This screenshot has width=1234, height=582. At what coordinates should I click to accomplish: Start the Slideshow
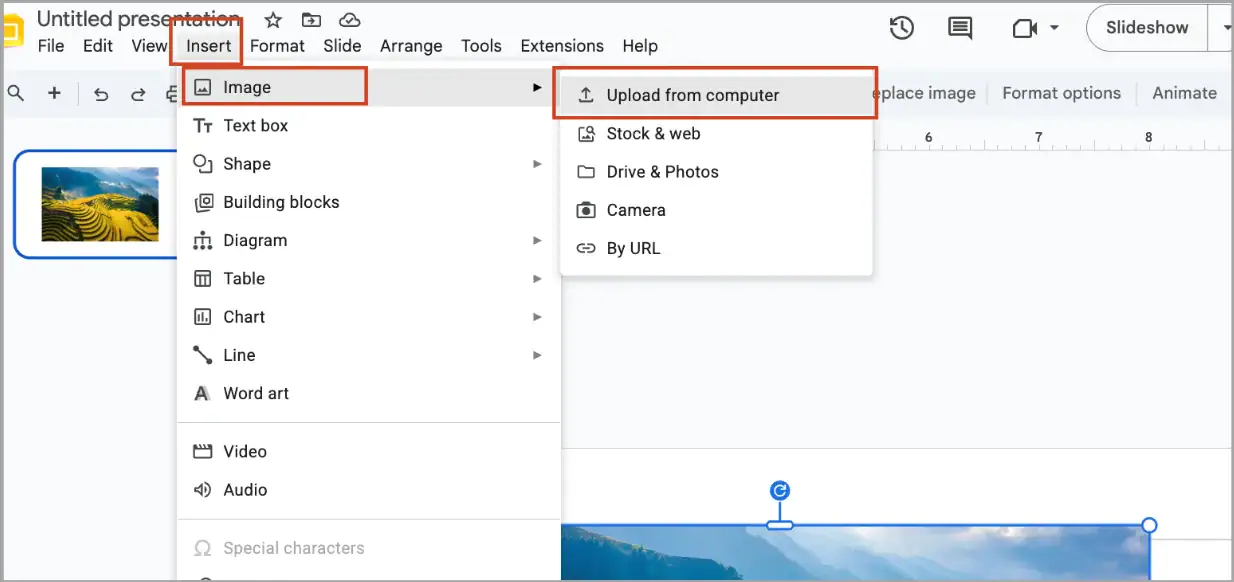1147,28
